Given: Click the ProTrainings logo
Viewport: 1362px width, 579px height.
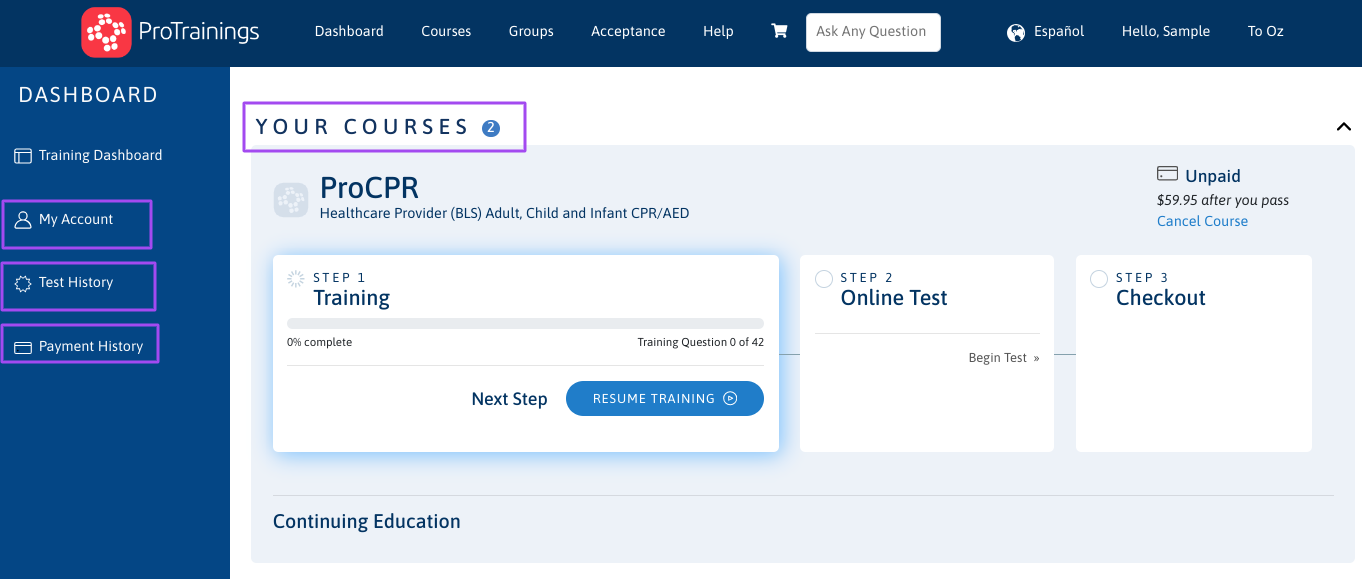Looking at the screenshot, I should pos(171,32).
